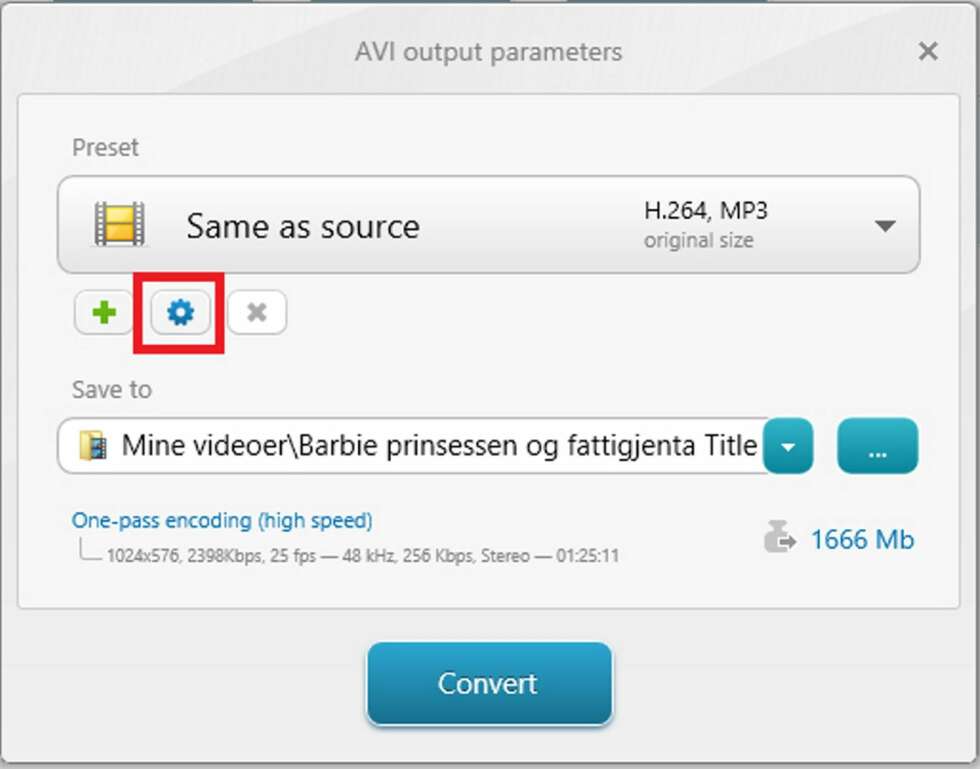Browse for output folder with the ... button

(x=878, y=446)
